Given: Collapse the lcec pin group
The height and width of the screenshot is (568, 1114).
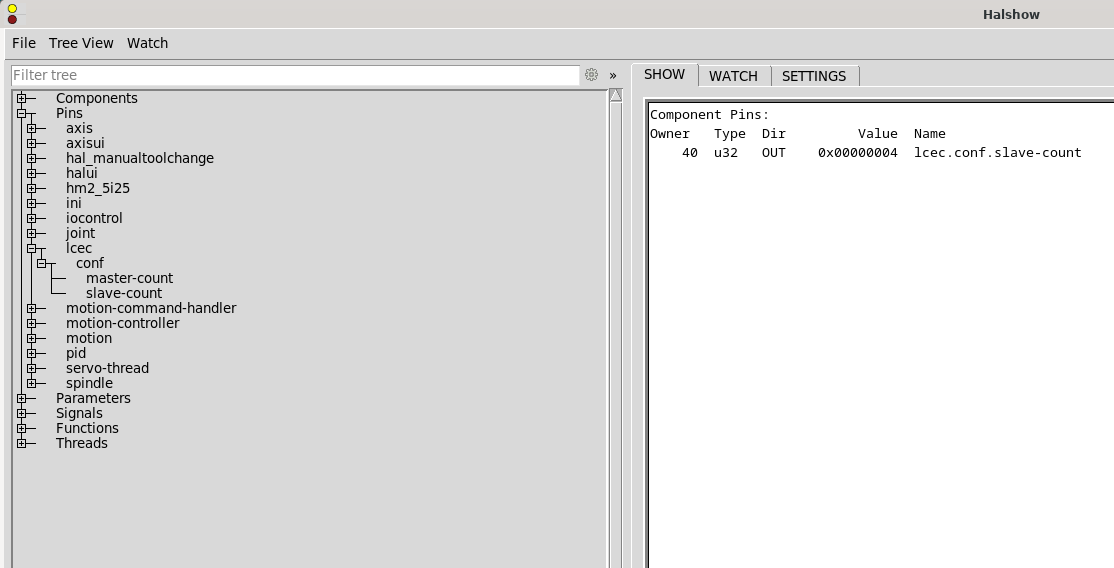Looking at the screenshot, I should tap(31, 249).
